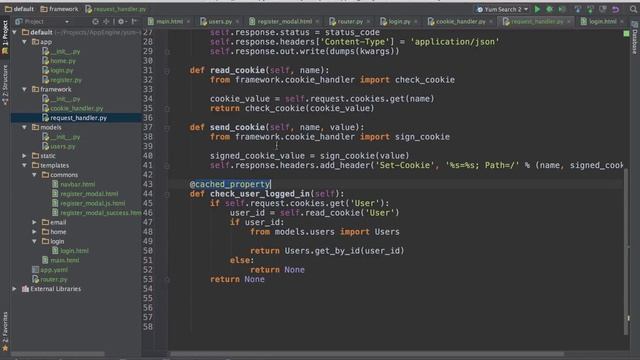This screenshot has height=360, width=640.
Task: Fold the send_cookie method at line 37
Action: tap(167, 128)
